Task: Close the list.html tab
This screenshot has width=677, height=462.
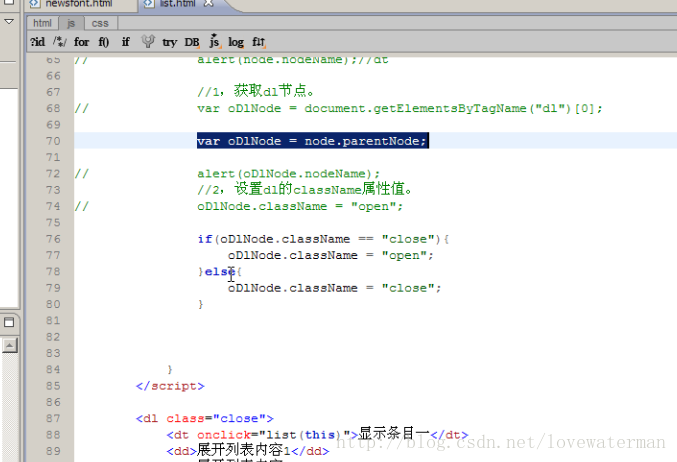Action: (x=209, y=3)
